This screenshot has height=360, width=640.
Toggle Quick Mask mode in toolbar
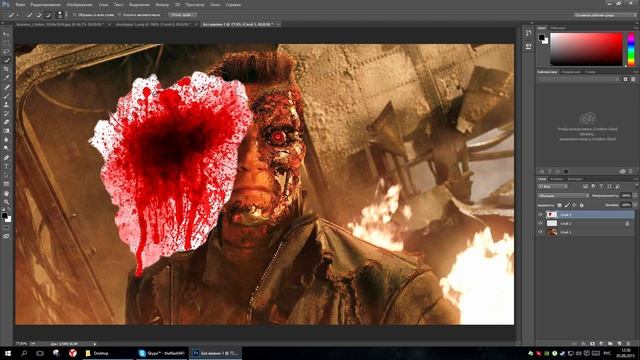[x=6, y=228]
